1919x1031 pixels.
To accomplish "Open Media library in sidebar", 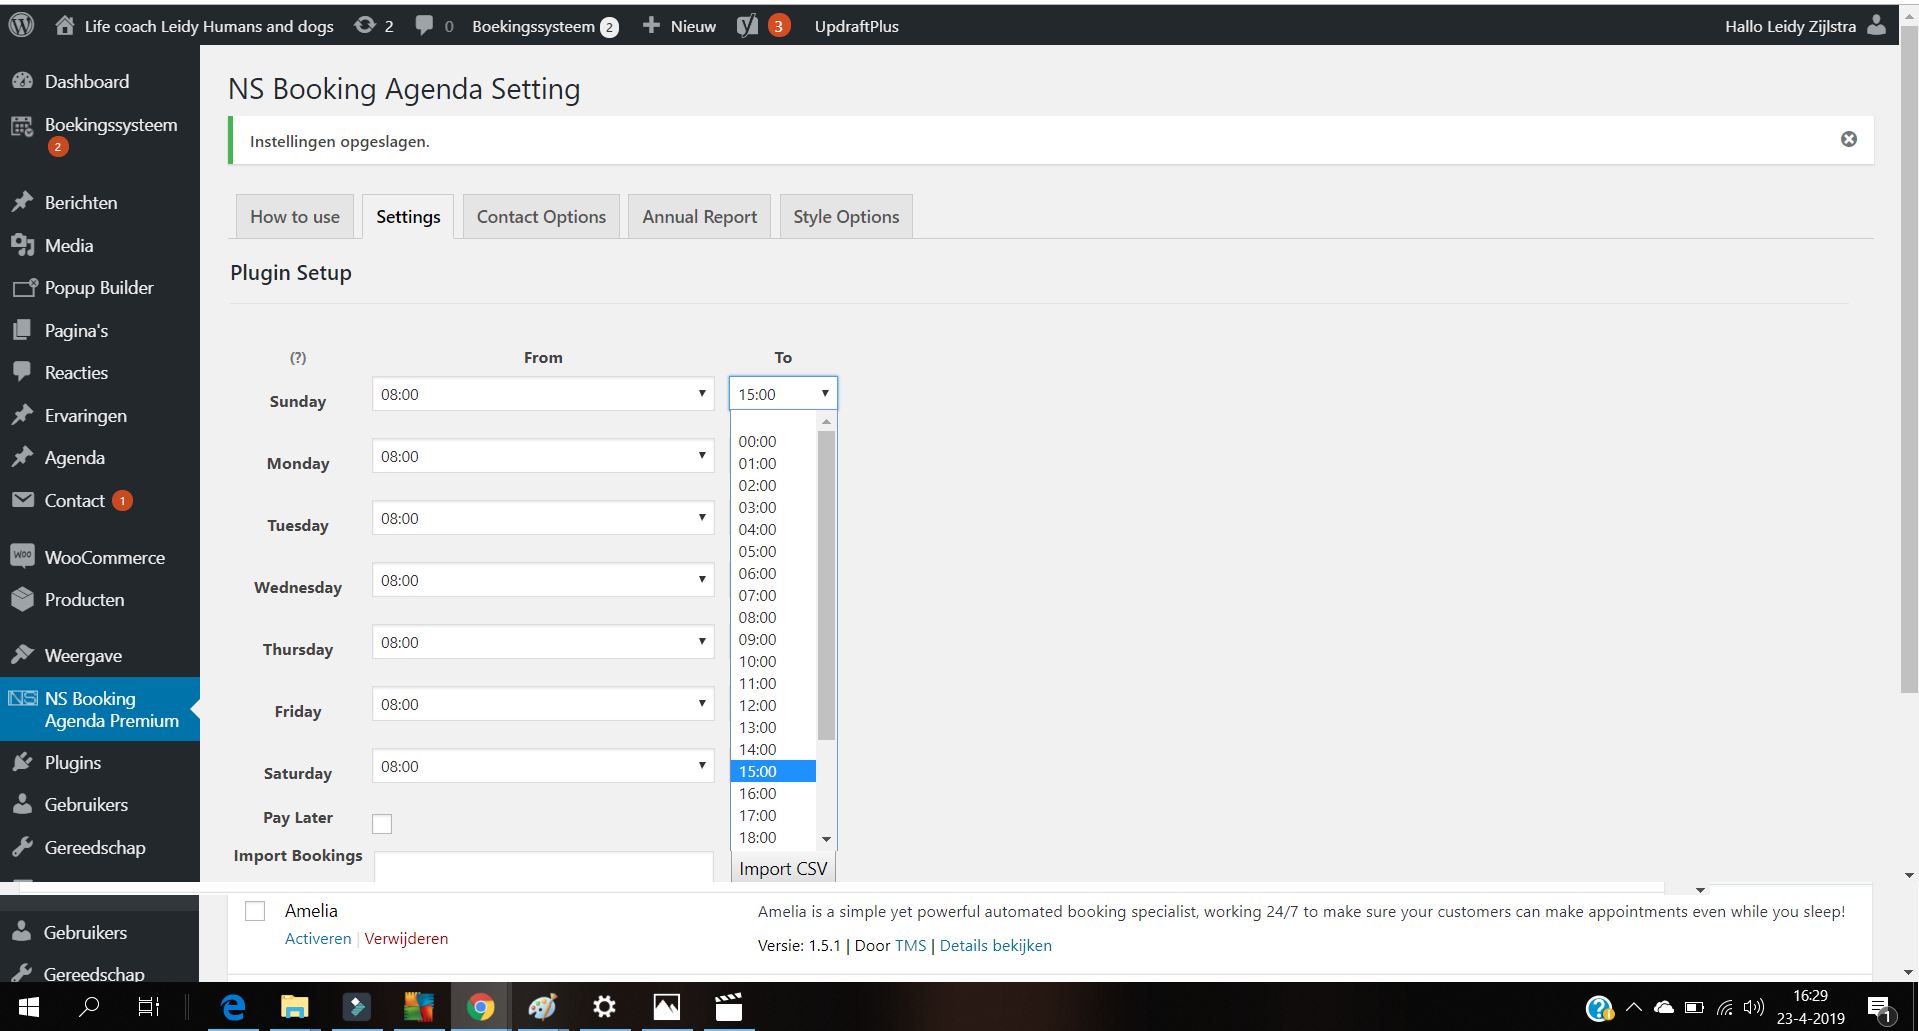I will pyautogui.click(x=69, y=246).
